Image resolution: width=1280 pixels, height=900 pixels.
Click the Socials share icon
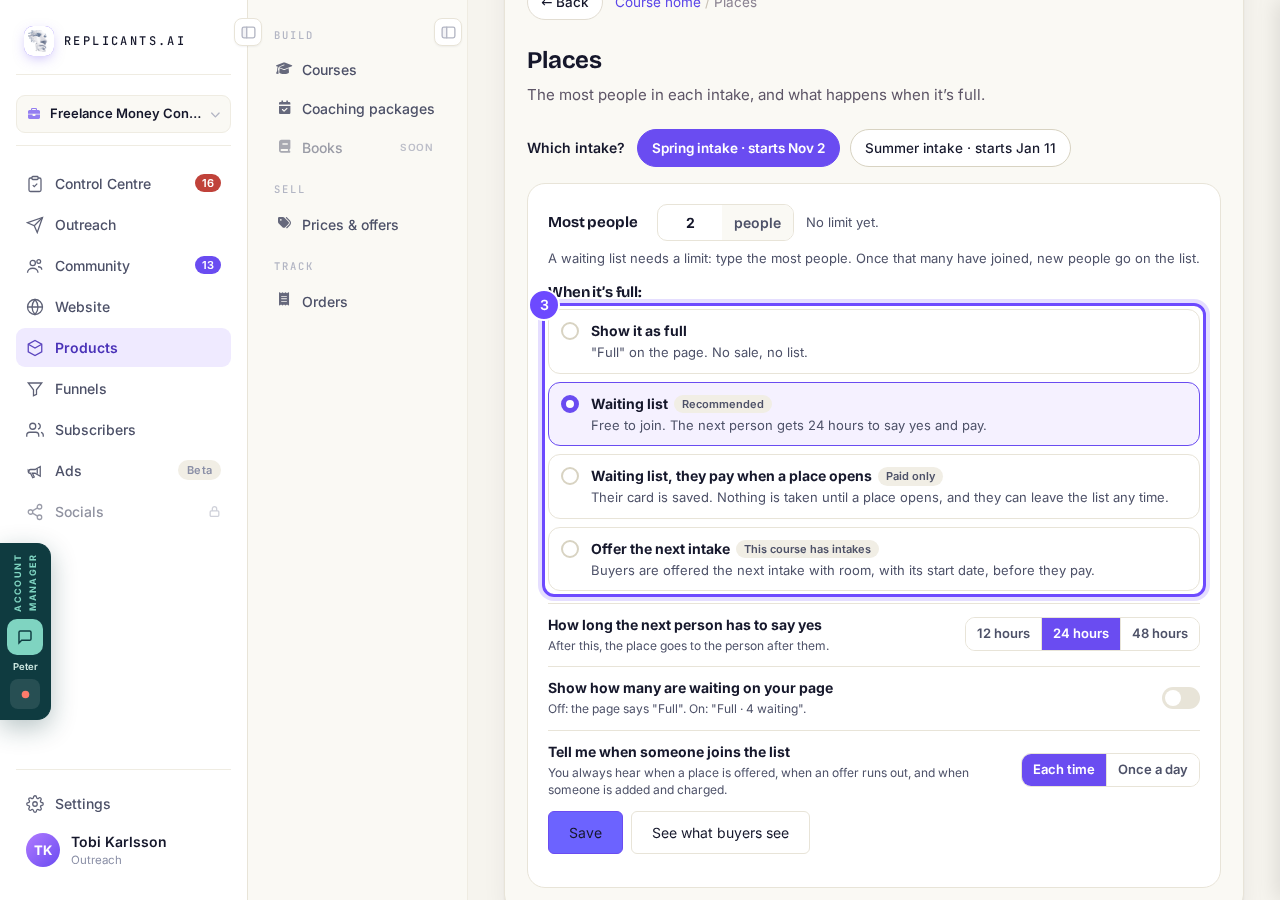pos(35,512)
